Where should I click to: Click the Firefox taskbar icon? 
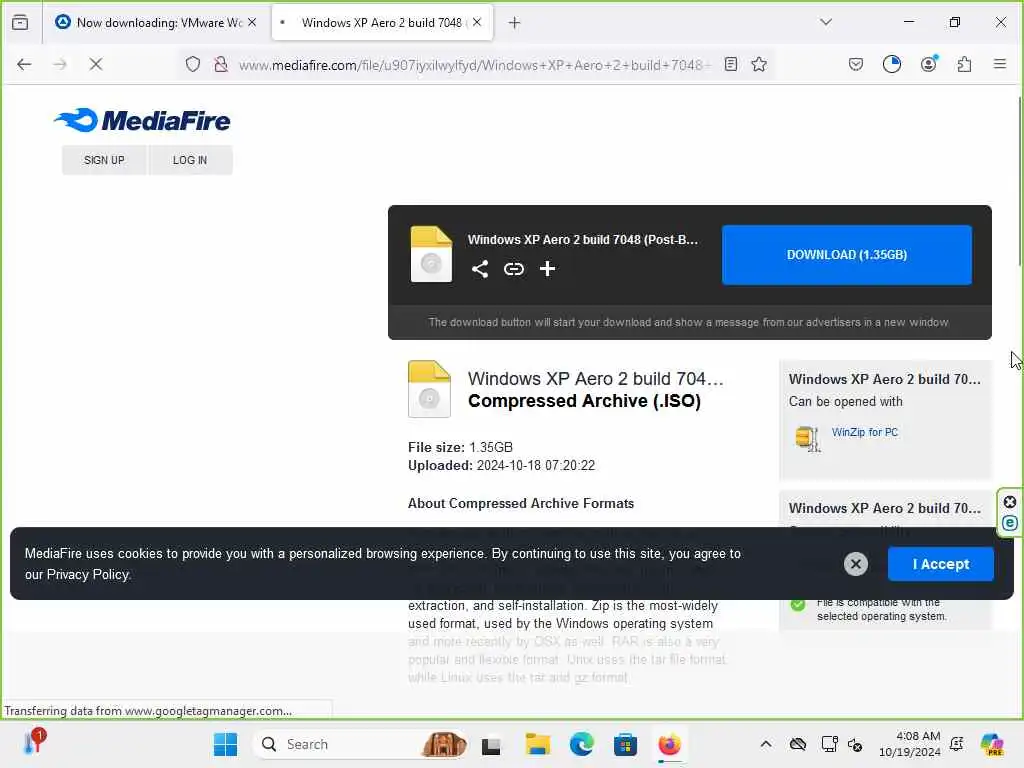click(669, 744)
